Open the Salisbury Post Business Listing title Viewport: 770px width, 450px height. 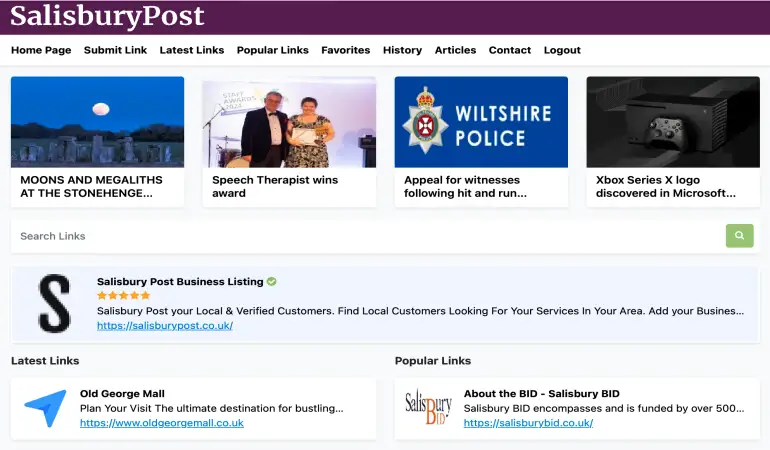point(180,281)
